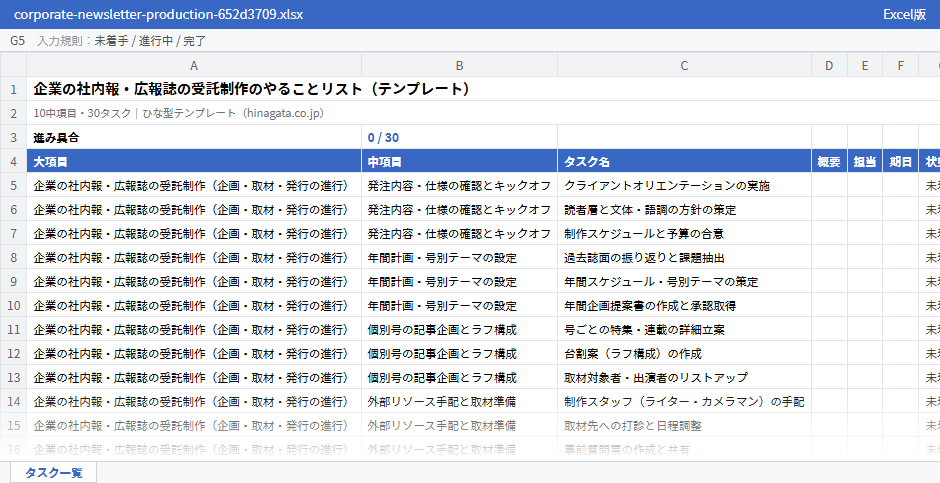Image resolution: width=940 pixels, height=483 pixels.
Task: Click the Excel版 label in title bar
Action: tap(904, 14)
